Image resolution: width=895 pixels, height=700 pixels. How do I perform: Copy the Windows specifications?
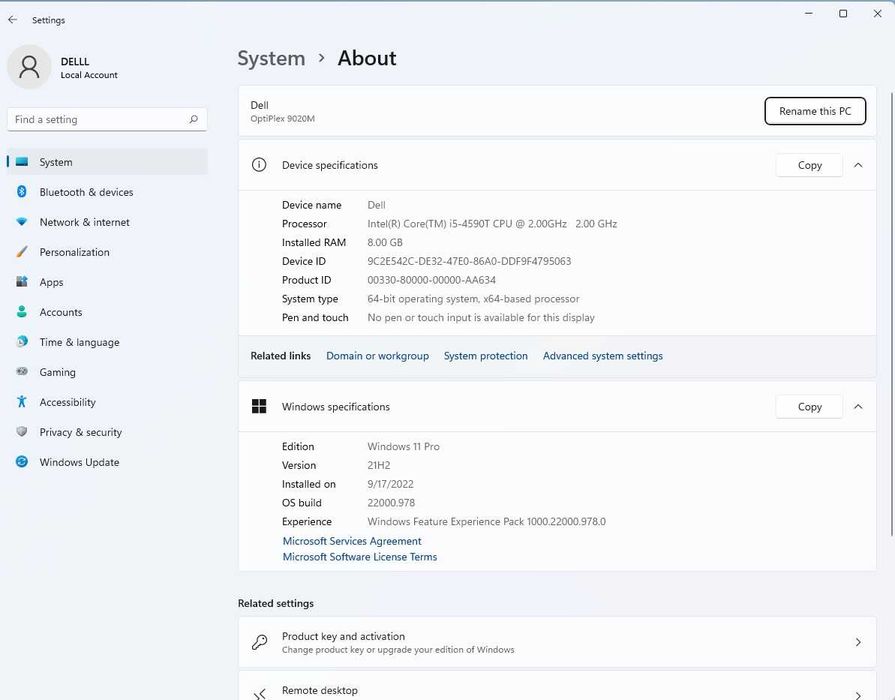(809, 406)
